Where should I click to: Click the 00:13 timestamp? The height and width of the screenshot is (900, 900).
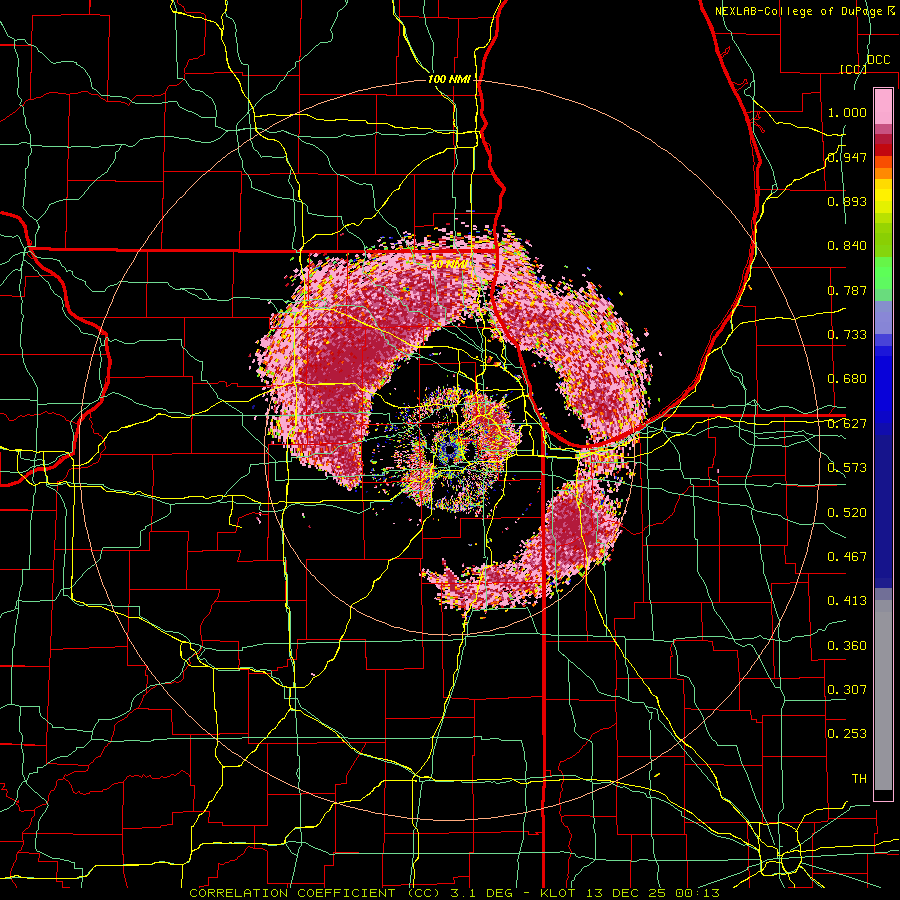pos(698,893)
